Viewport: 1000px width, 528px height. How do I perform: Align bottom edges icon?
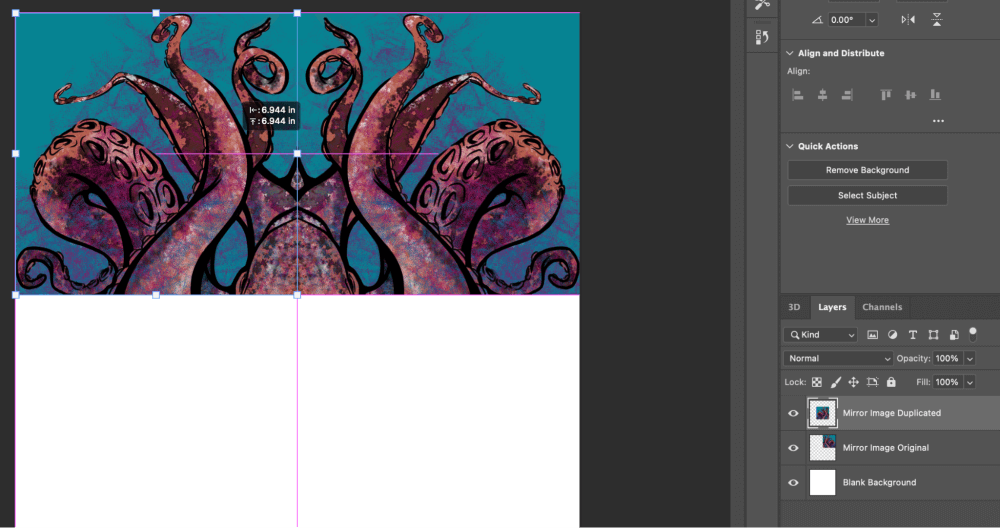pyautogui.click(x=935, y=95)
